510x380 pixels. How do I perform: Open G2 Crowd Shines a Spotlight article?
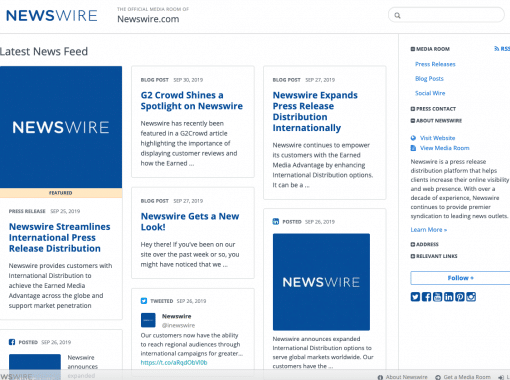click(192, 101)
